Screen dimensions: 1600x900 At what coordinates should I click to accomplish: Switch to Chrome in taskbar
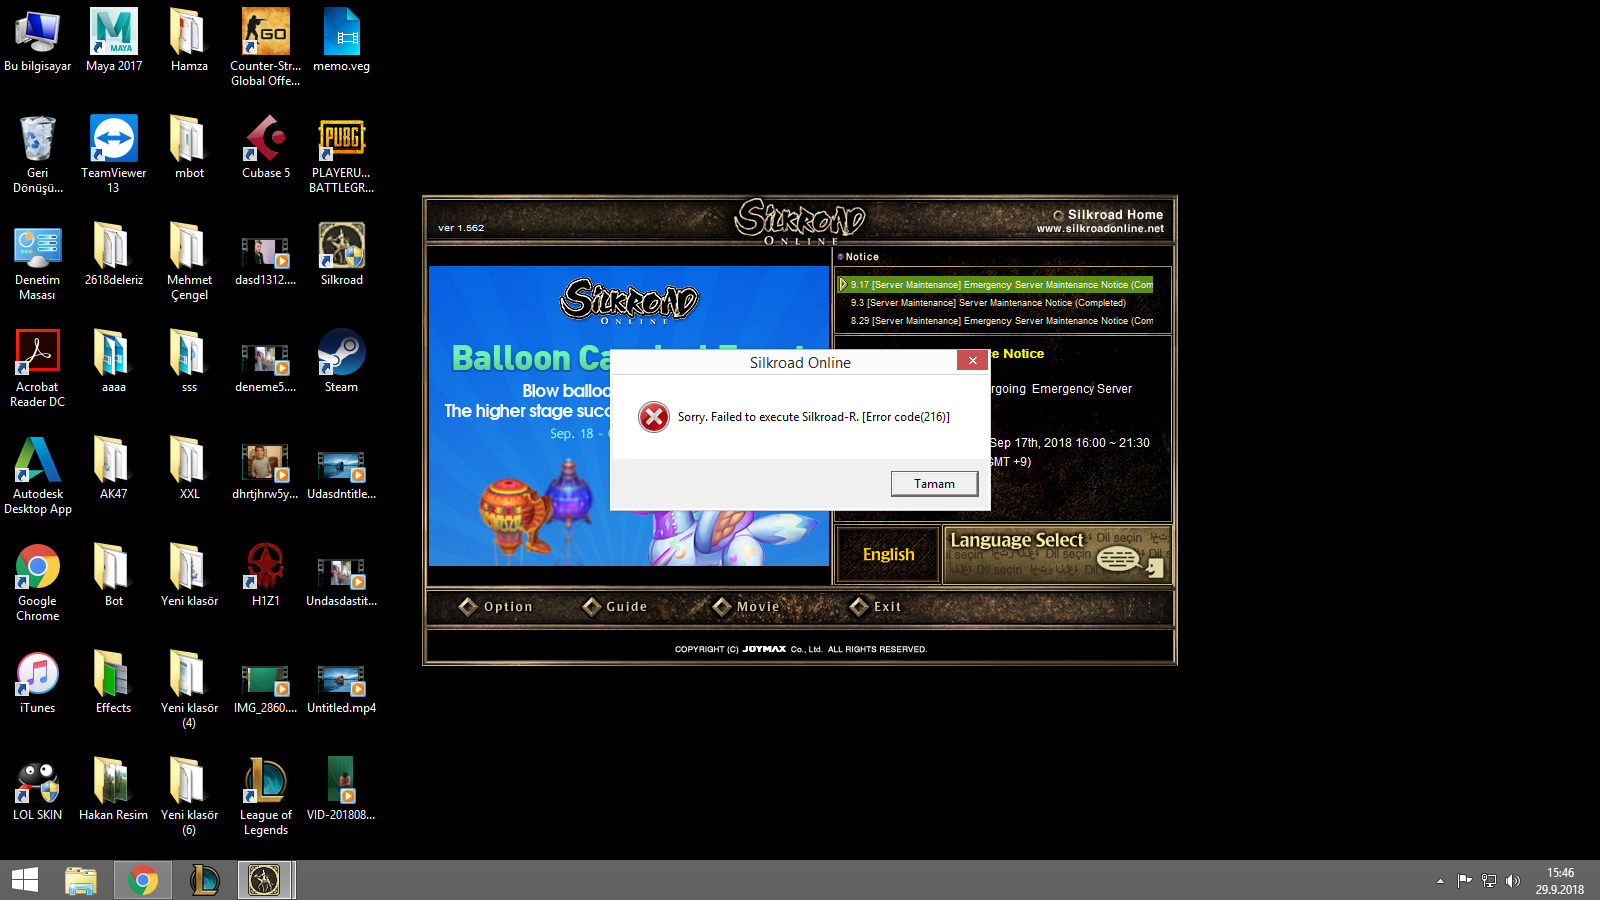click(143, 880)
